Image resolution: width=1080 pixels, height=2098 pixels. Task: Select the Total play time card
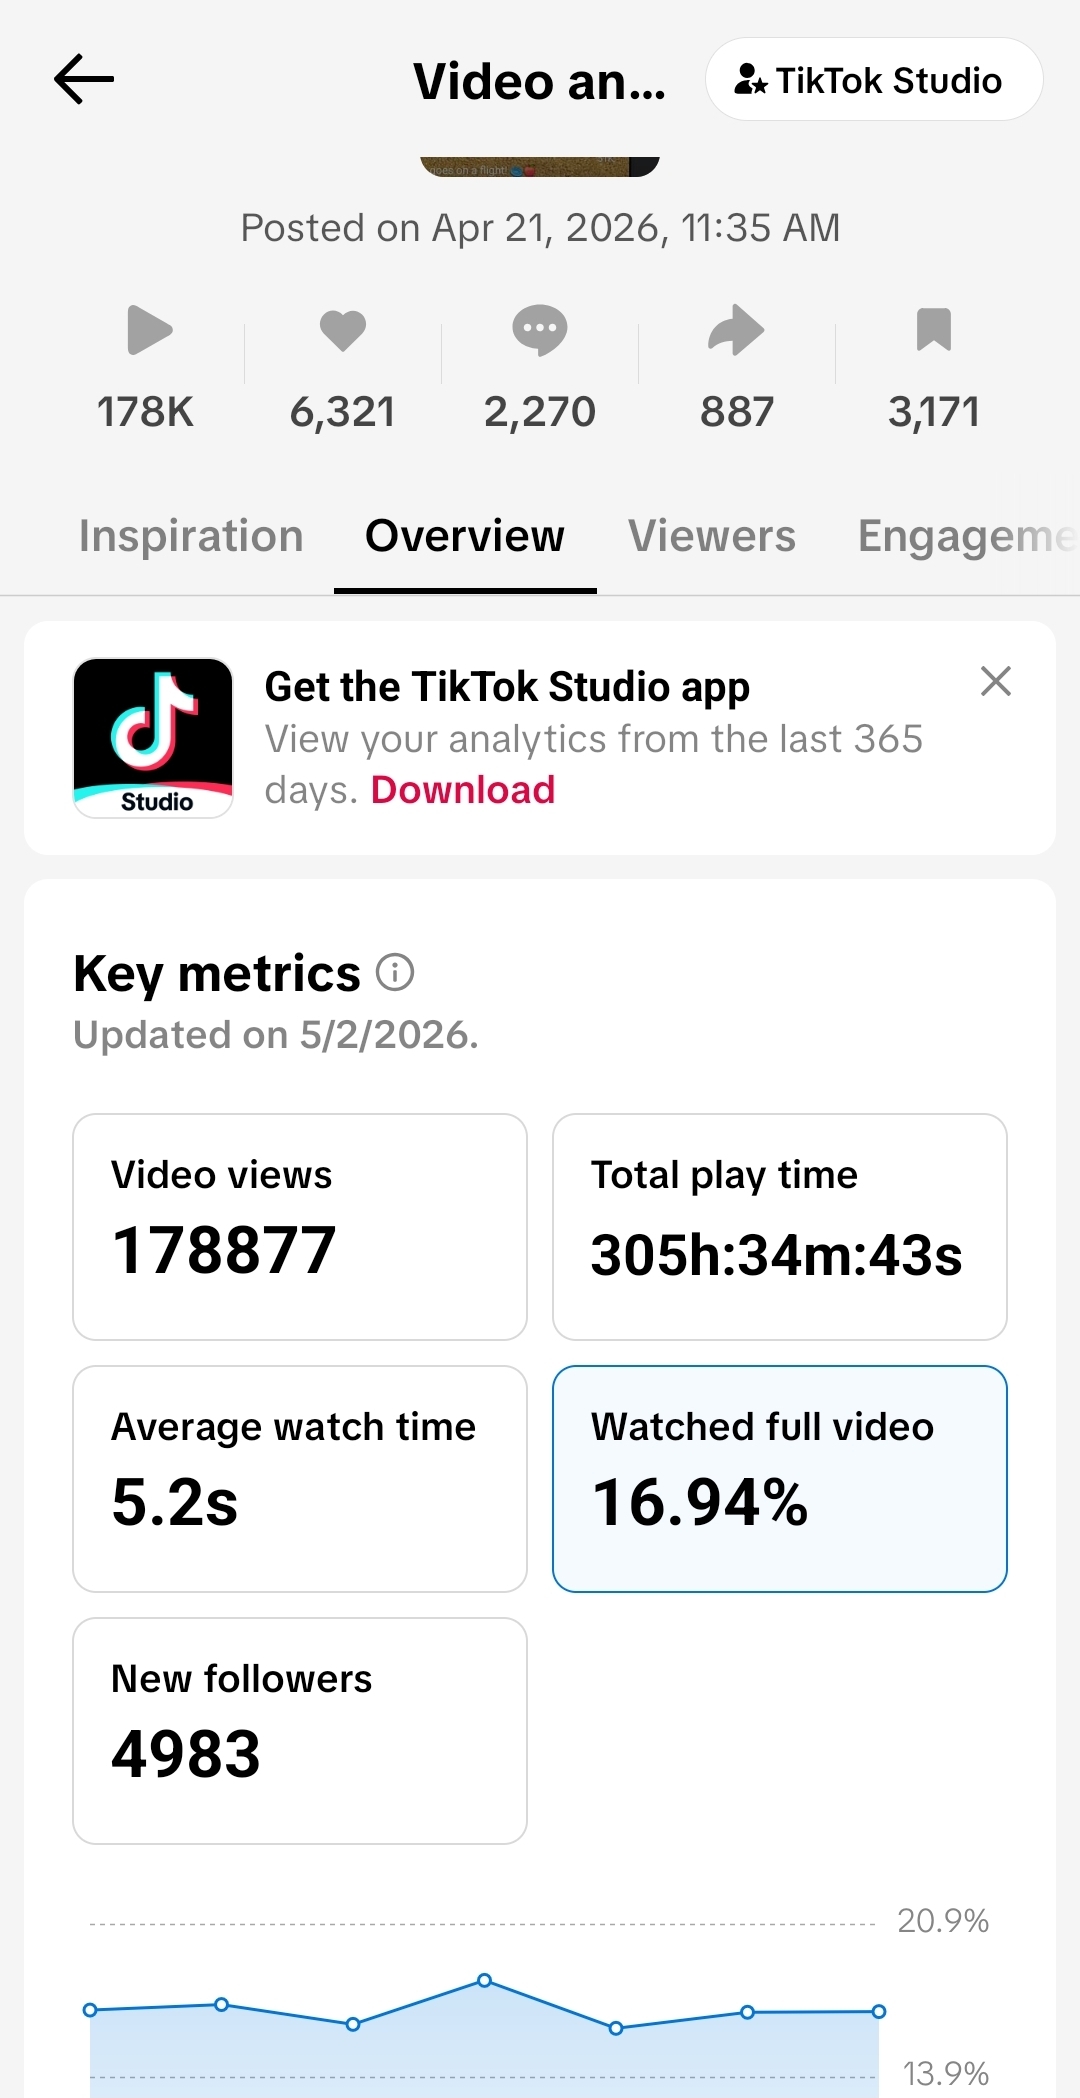[x=780, y=1227]
